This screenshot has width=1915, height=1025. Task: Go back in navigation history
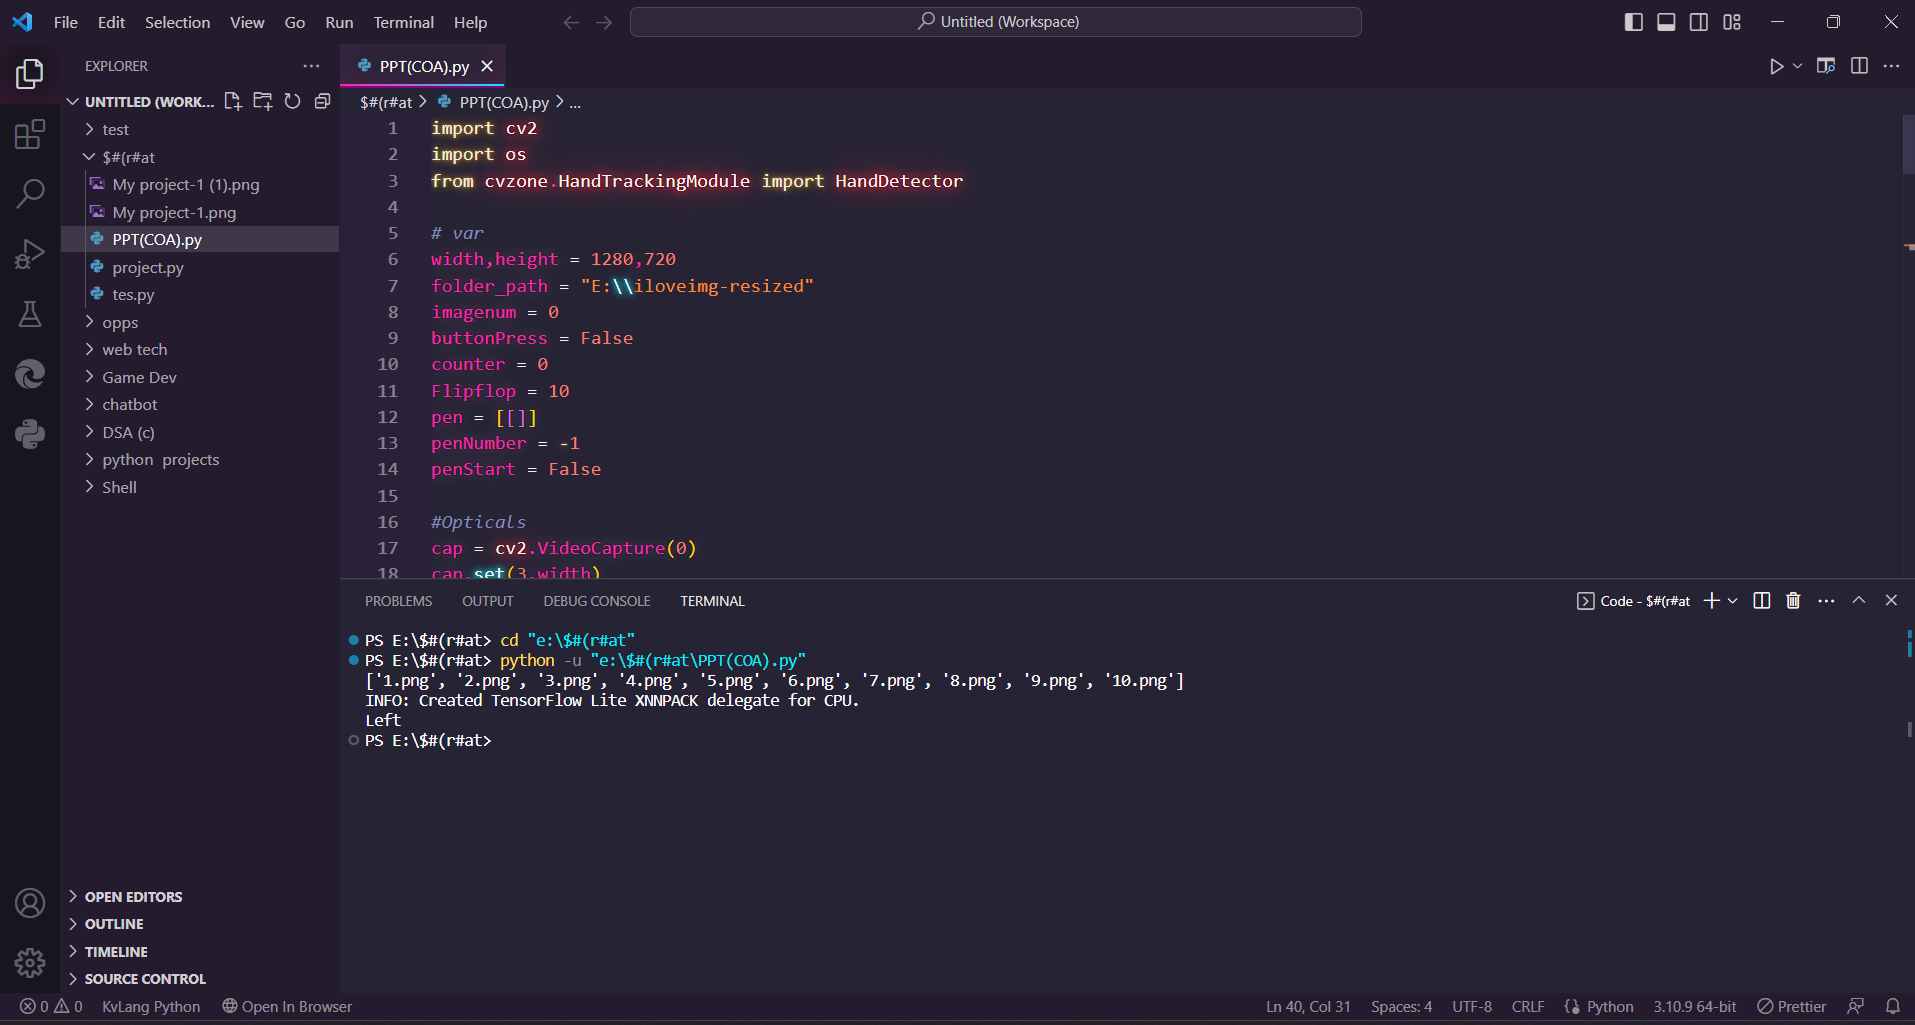pyautogui.click(x=571, y=22)
